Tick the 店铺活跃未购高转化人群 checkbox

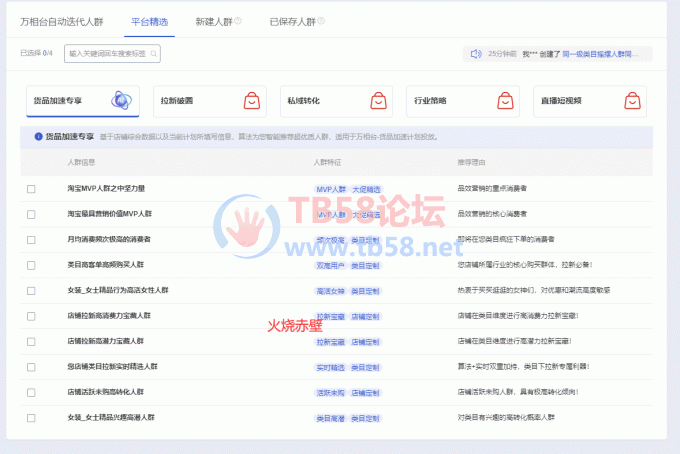coord(31,392)
